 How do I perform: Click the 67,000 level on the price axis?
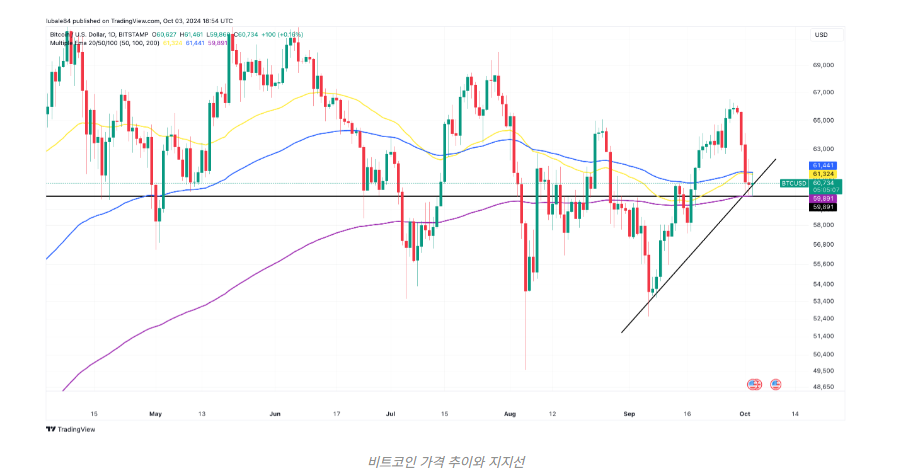pos(824,93)
